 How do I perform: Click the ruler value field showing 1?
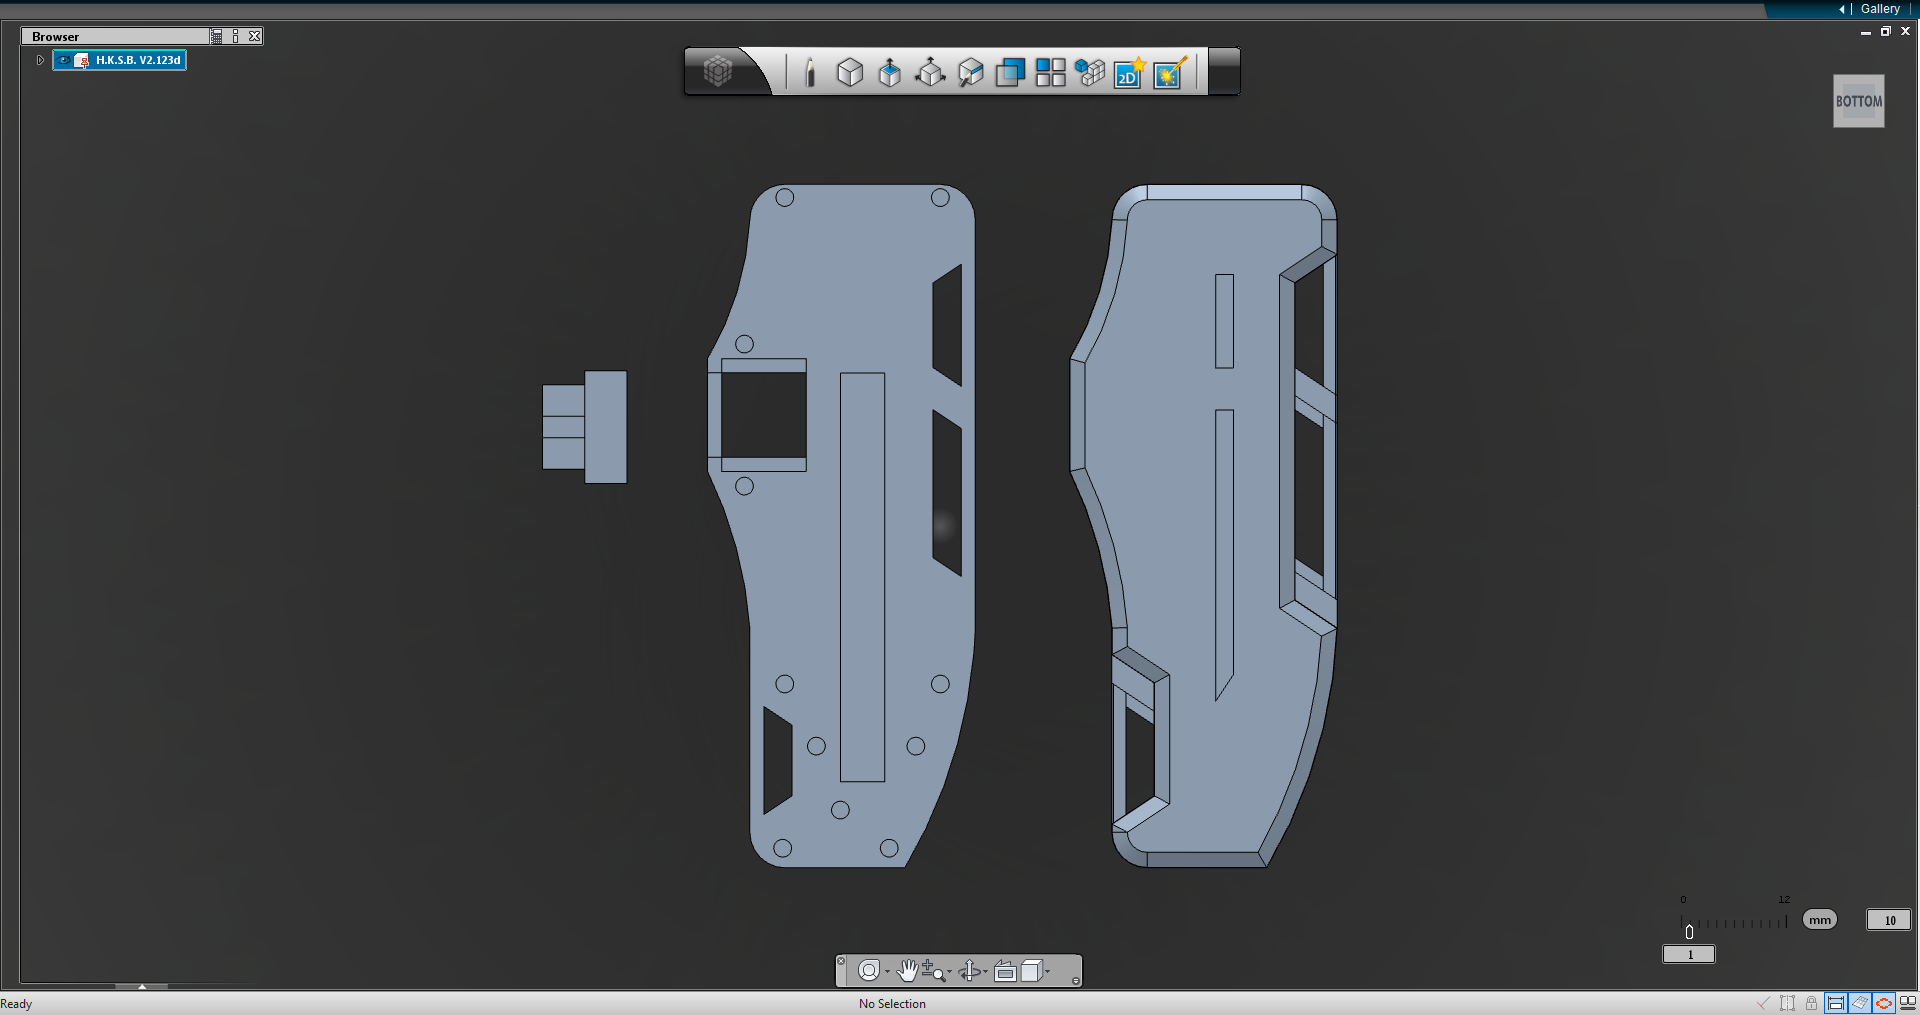coord(1689,955)
